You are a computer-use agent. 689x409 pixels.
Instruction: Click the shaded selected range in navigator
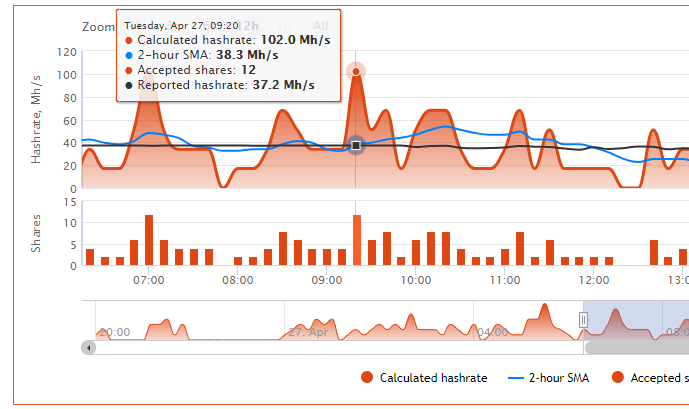(640, 320)
